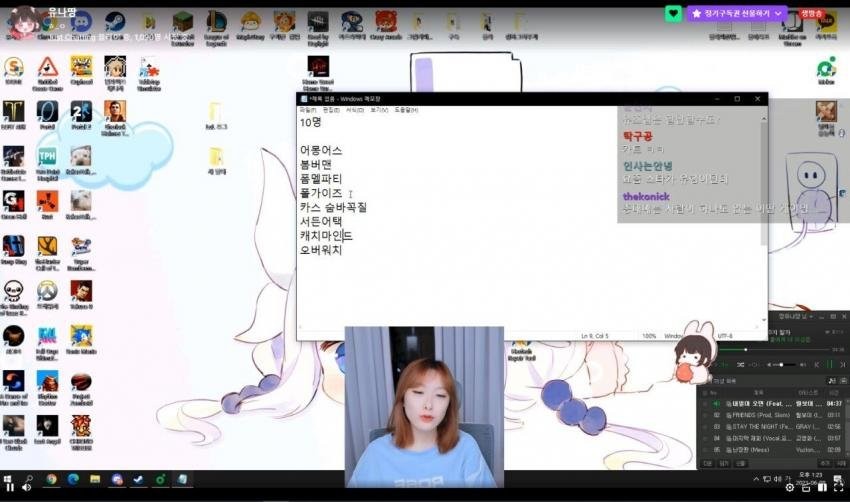This screenshot has width=850, height=502.
Task: Open File Explorer from the taskbar
Action: pyautogui.click(x=95, y=479)
